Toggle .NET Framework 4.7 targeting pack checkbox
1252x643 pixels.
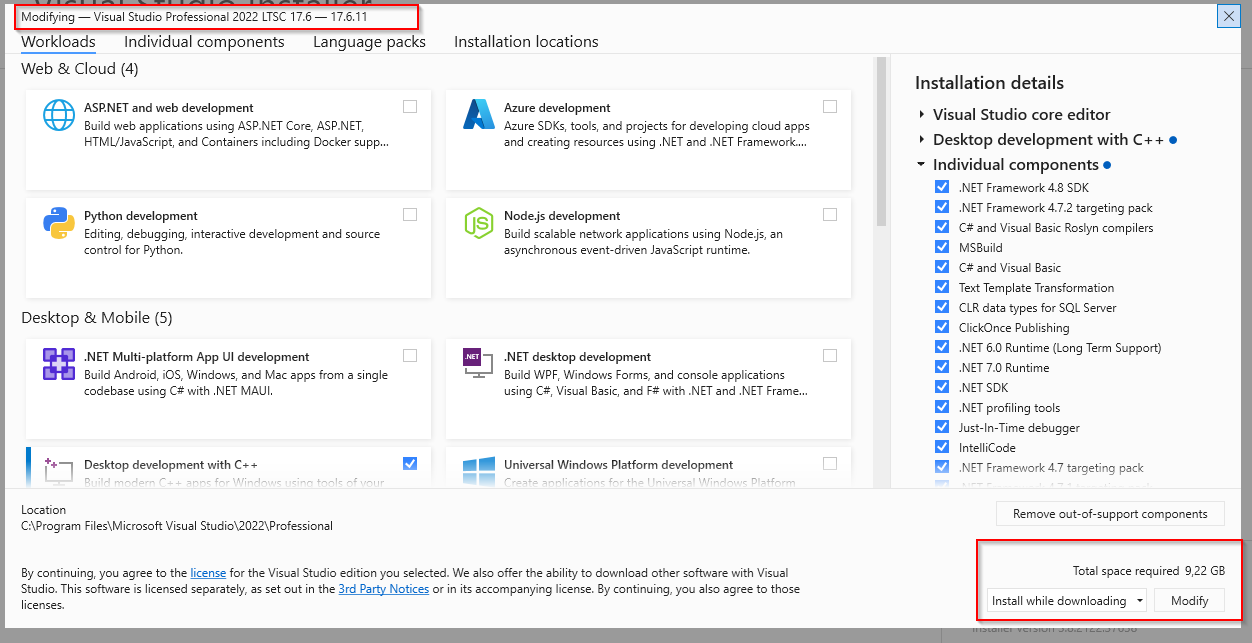point(942,468)
